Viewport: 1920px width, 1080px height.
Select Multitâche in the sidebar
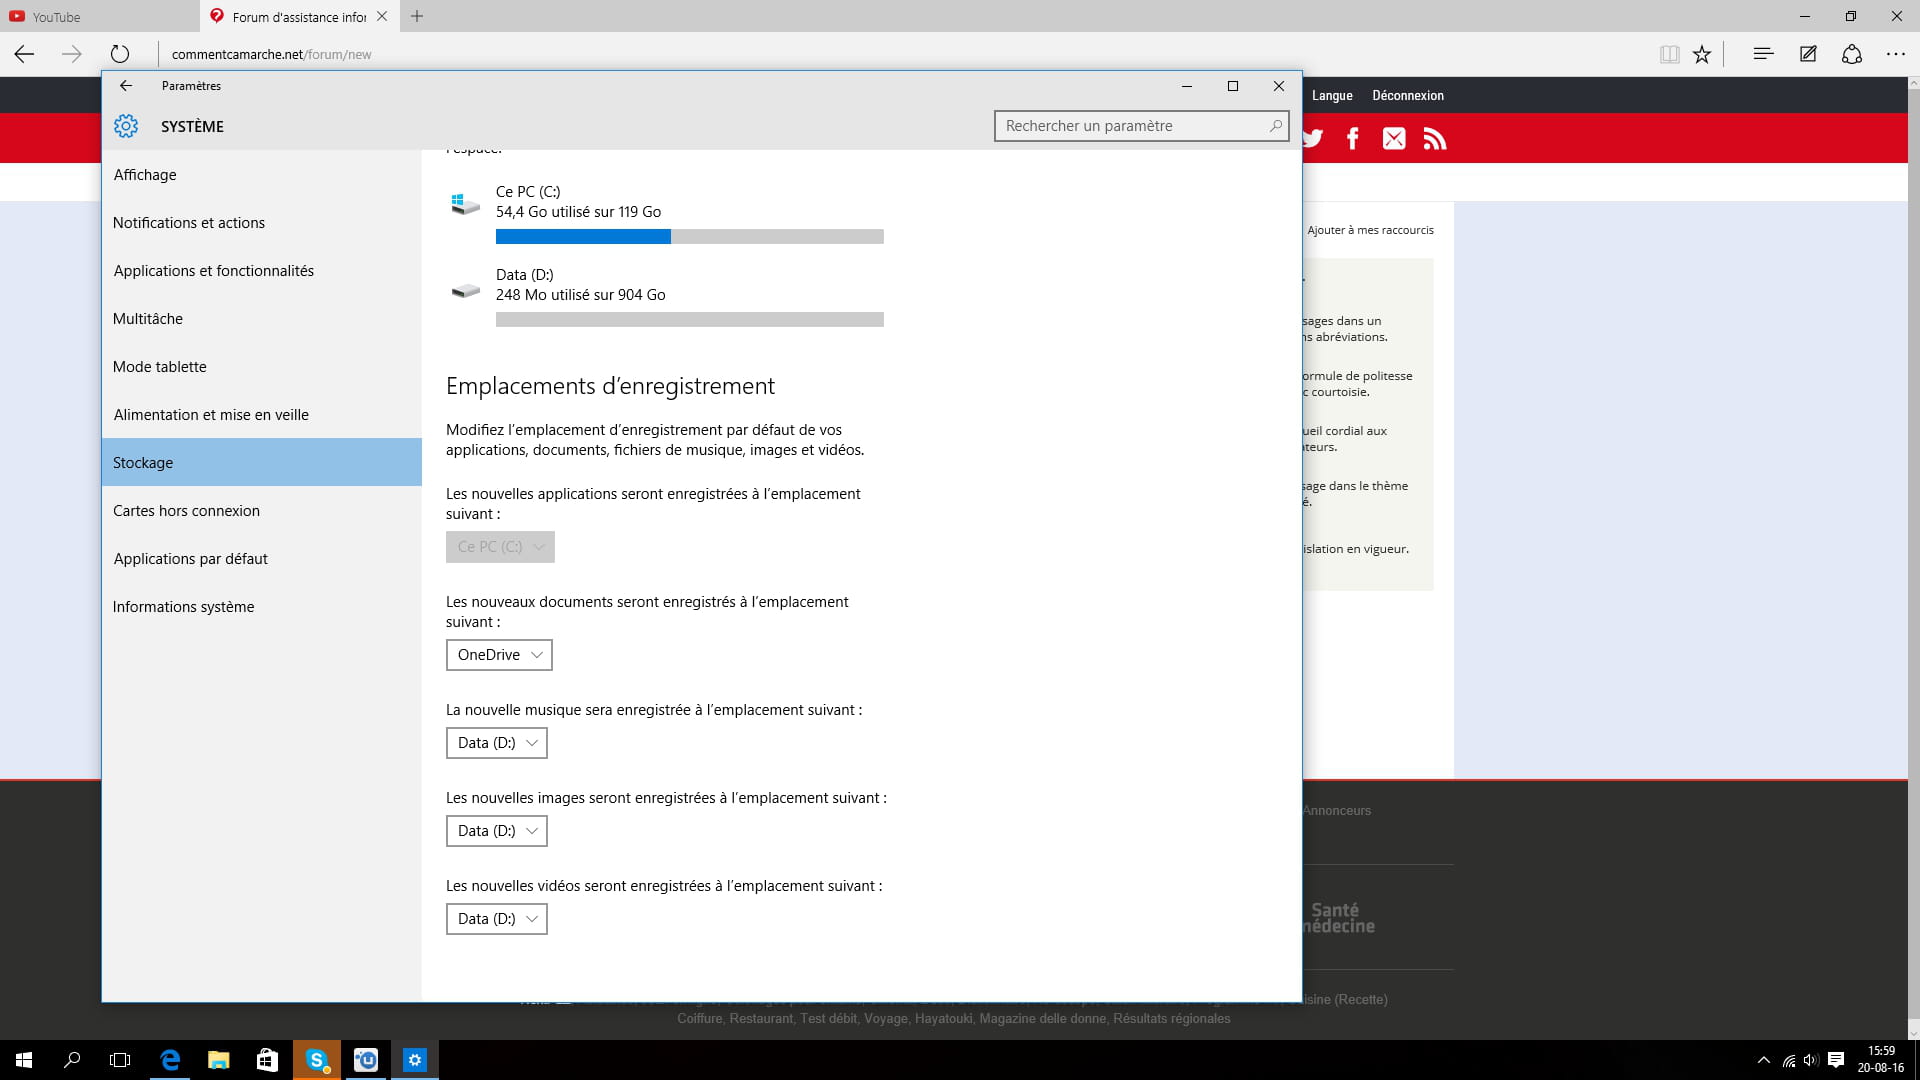(262, 319)
